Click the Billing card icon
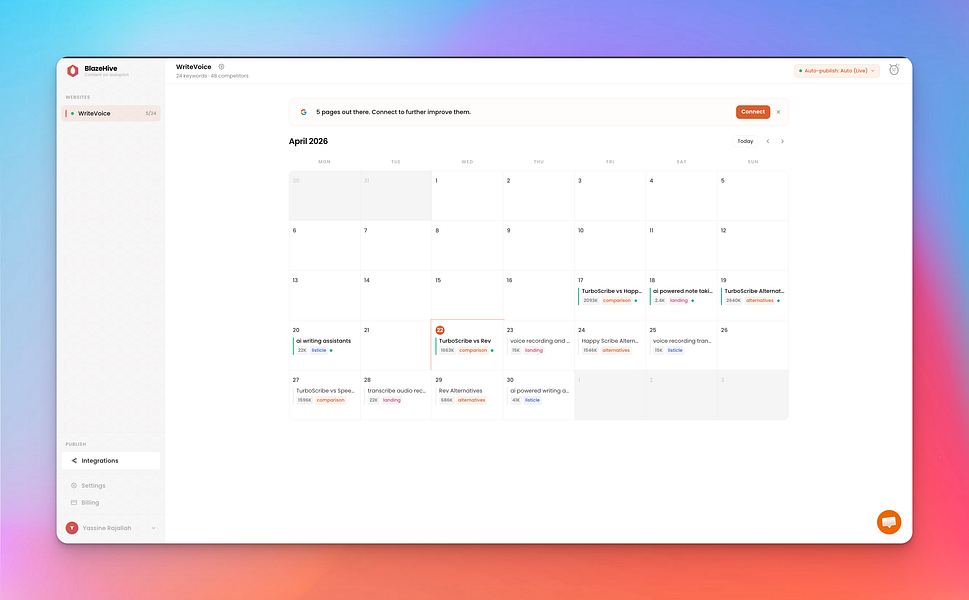Image resolution: width=969 pixels, height=600 pixels. pyautogui.click(x=74, y=502)
